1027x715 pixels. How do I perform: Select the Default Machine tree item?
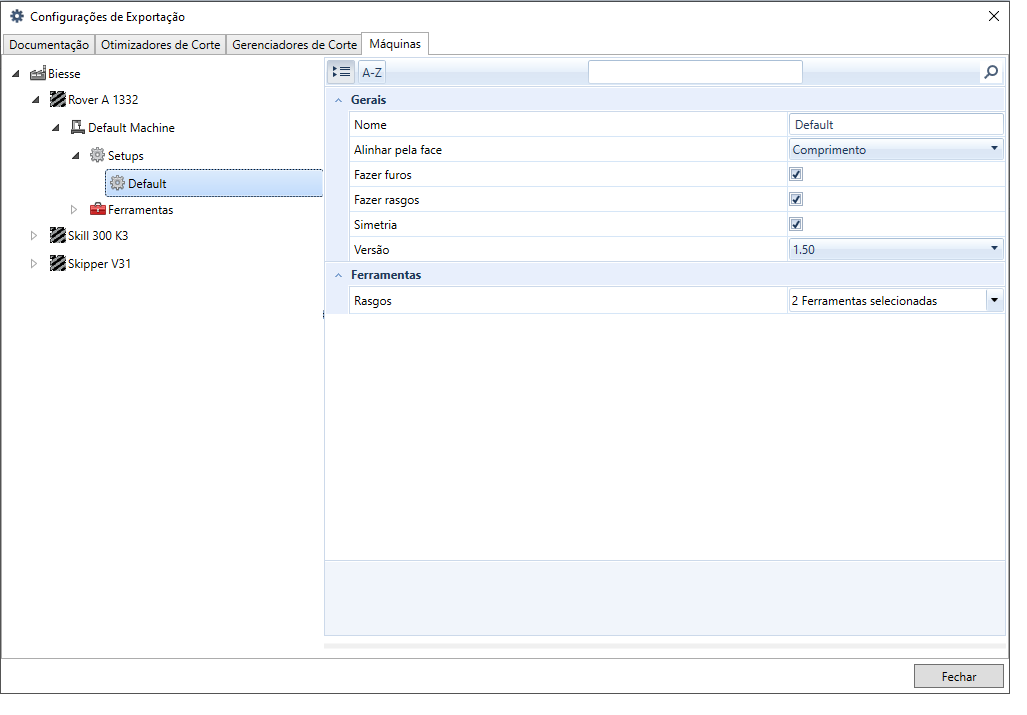tap(132, 128)
